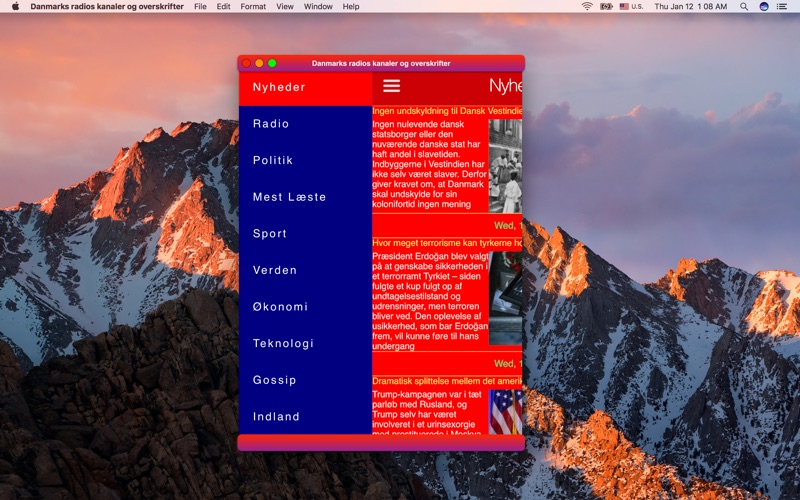Click the 'Wed' date under the Erdoğan article
800x500 pixels.
[x=508, y=364]
